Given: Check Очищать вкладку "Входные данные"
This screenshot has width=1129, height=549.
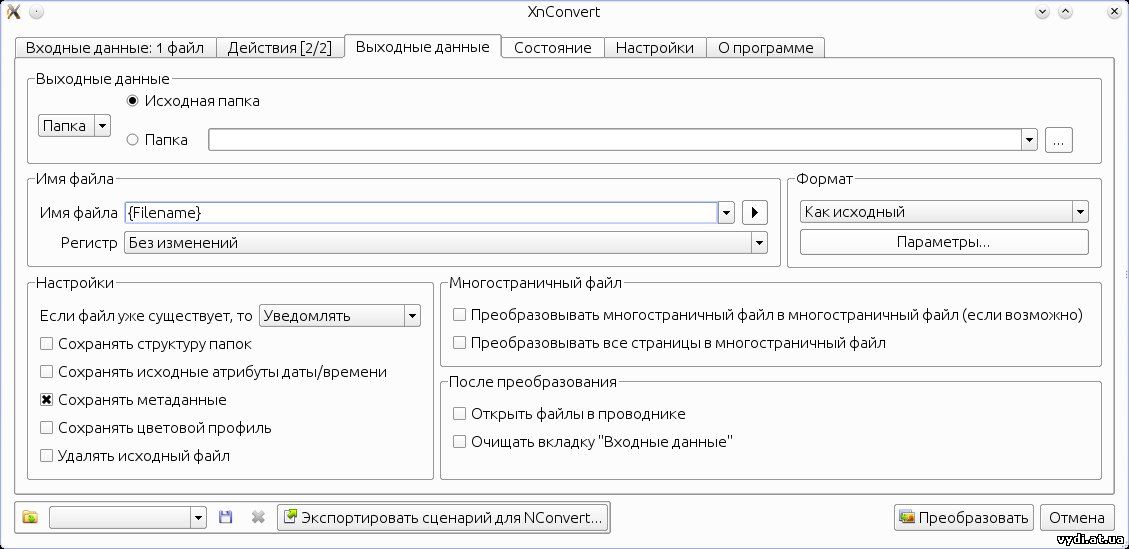Looking at the screenshot, I should (x=459, y=442).
